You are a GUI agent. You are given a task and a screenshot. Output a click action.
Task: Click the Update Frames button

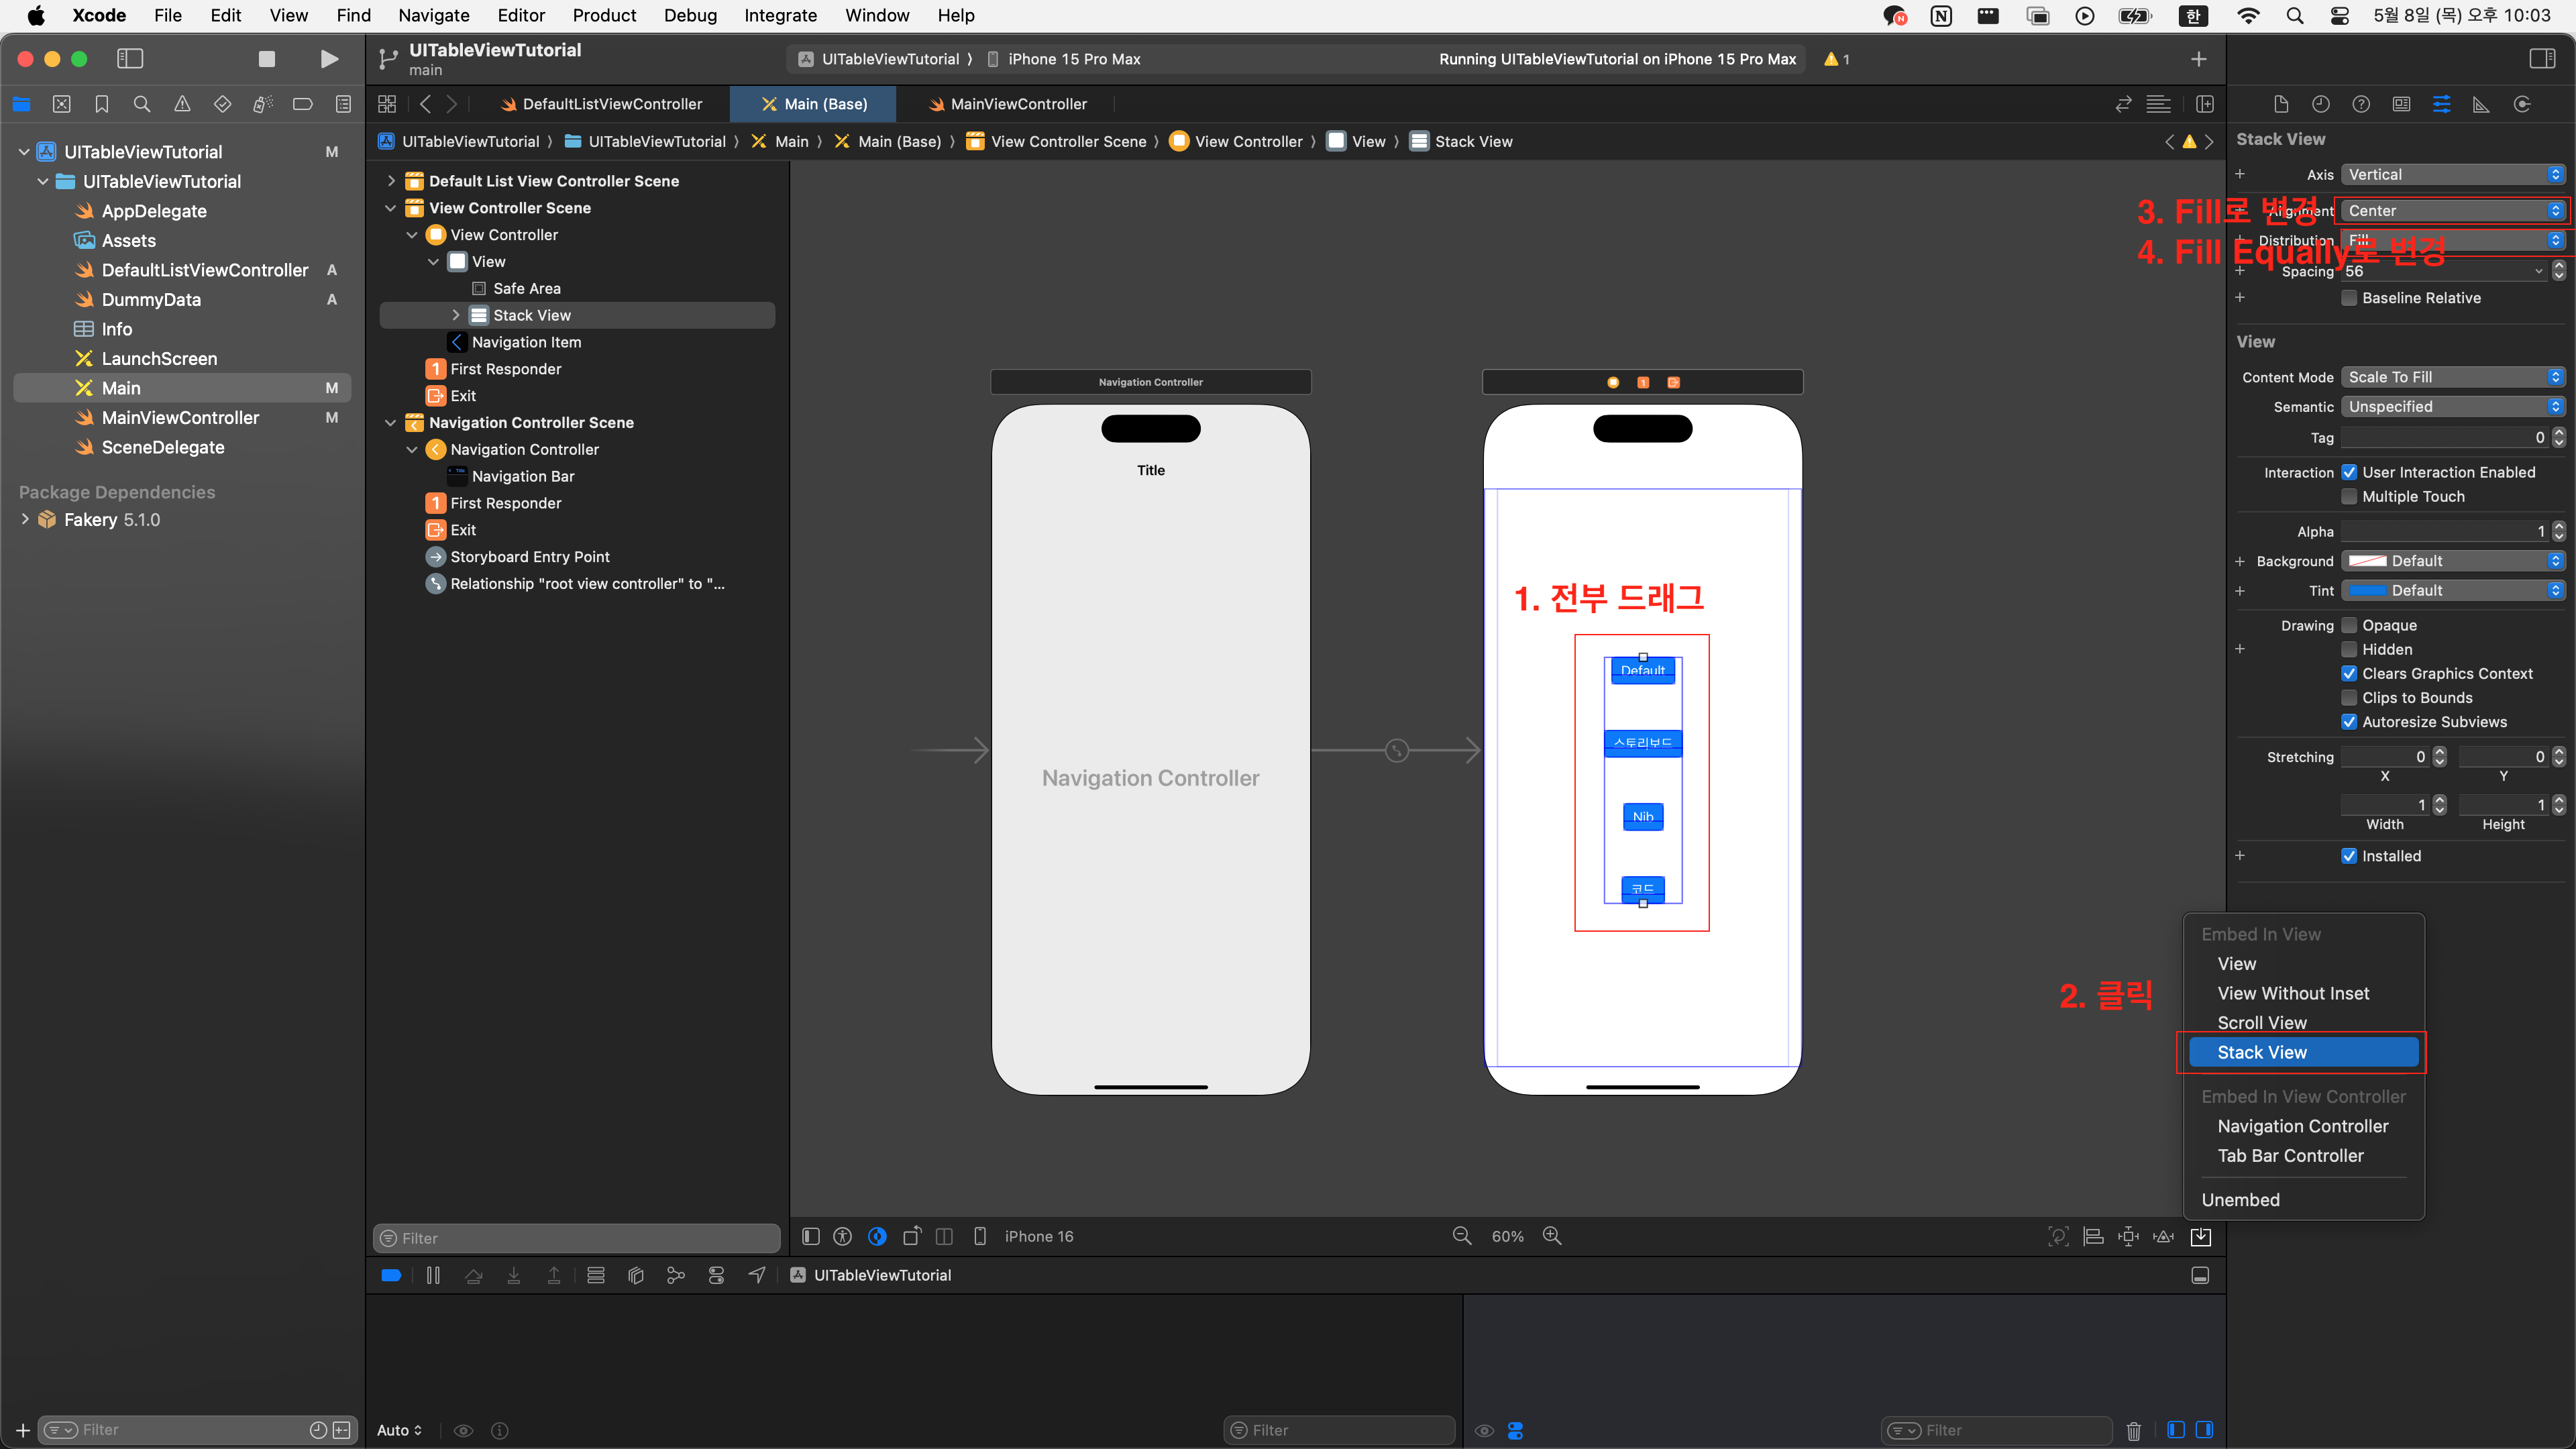tap(2058, 1236)
